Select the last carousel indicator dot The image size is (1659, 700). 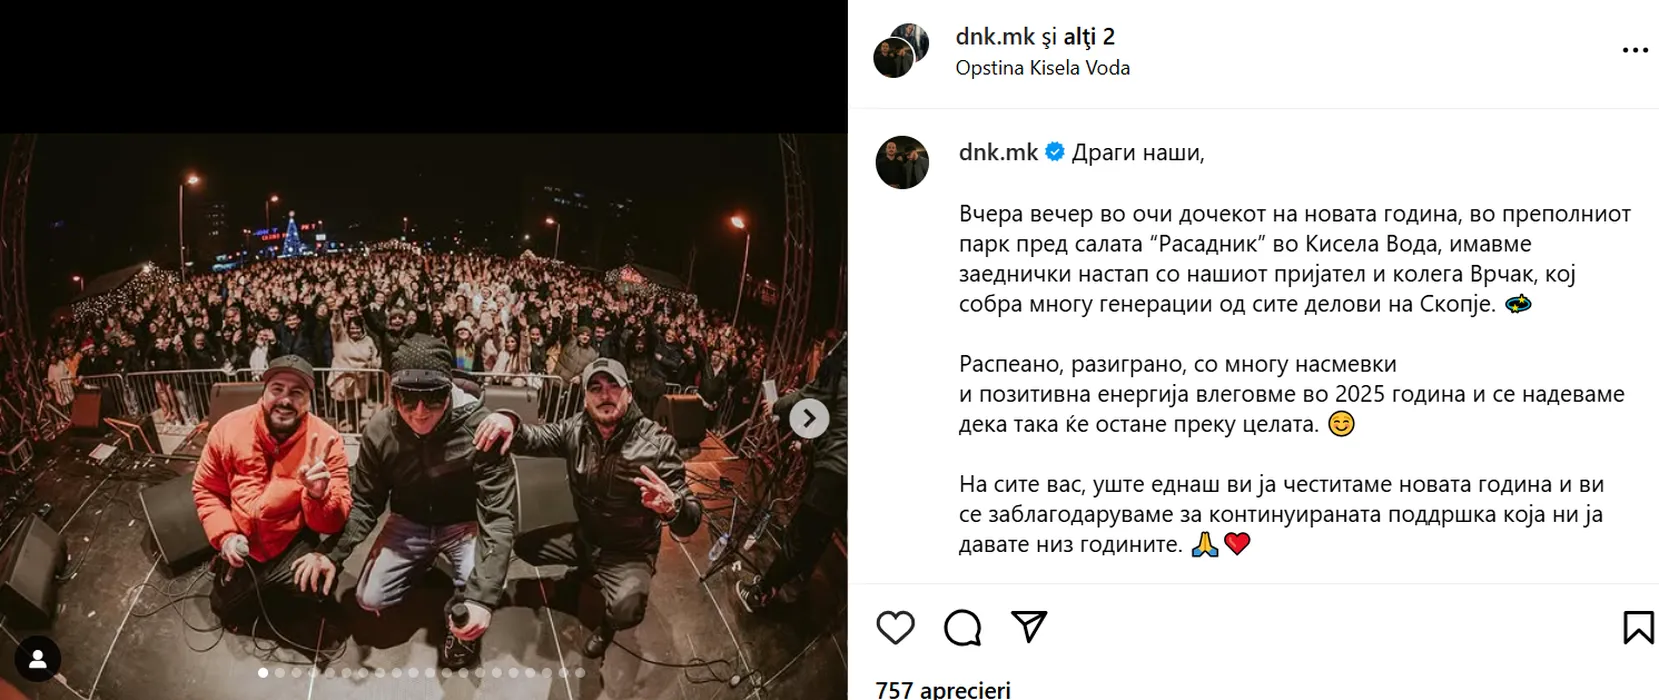581,673
